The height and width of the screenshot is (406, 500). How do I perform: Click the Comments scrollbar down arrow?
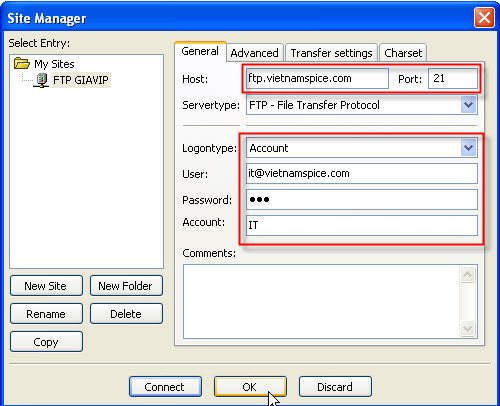(467, 329)
